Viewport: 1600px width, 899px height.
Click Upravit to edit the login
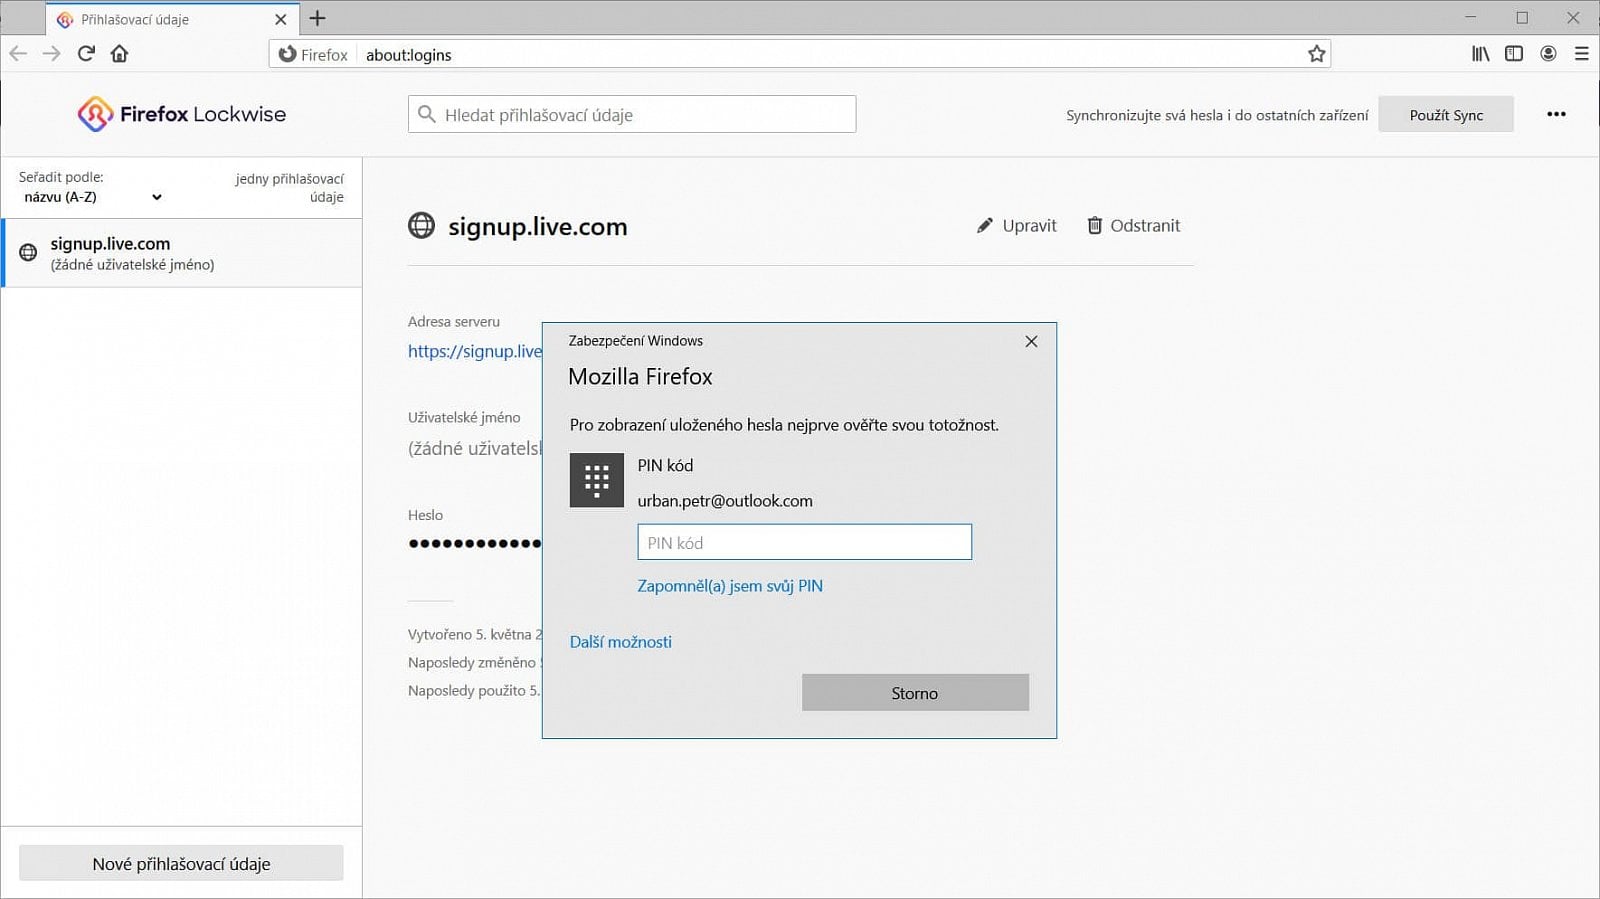tap(1016, 226)
